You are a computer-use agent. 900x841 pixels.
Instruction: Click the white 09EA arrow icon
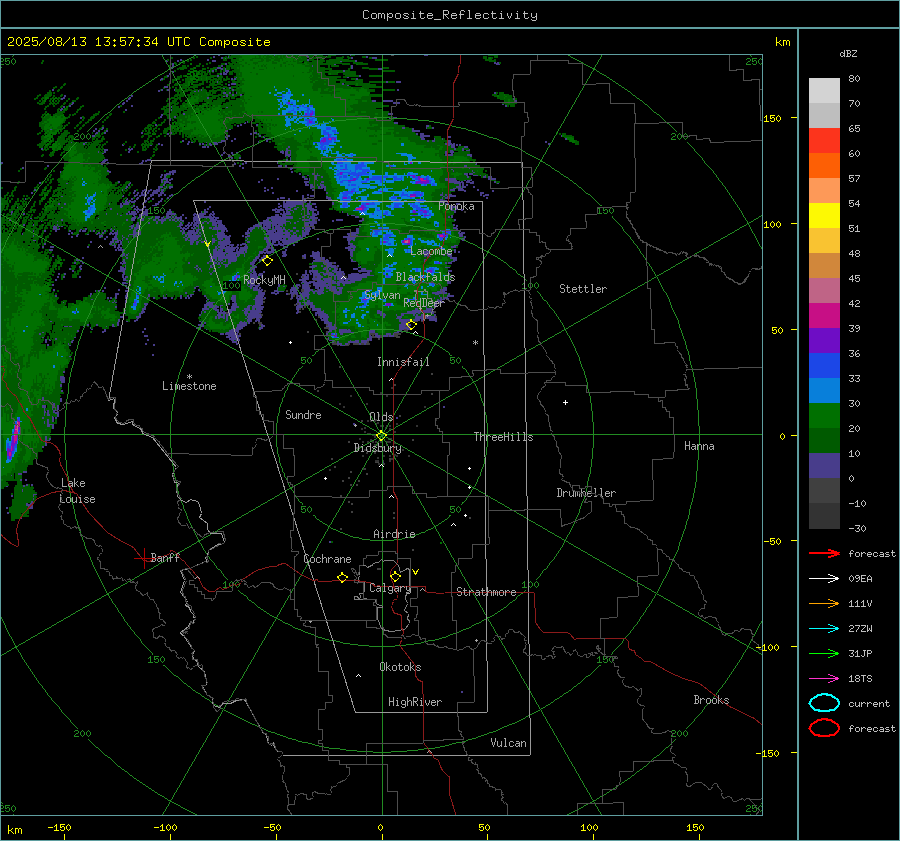tap(824, 578)
